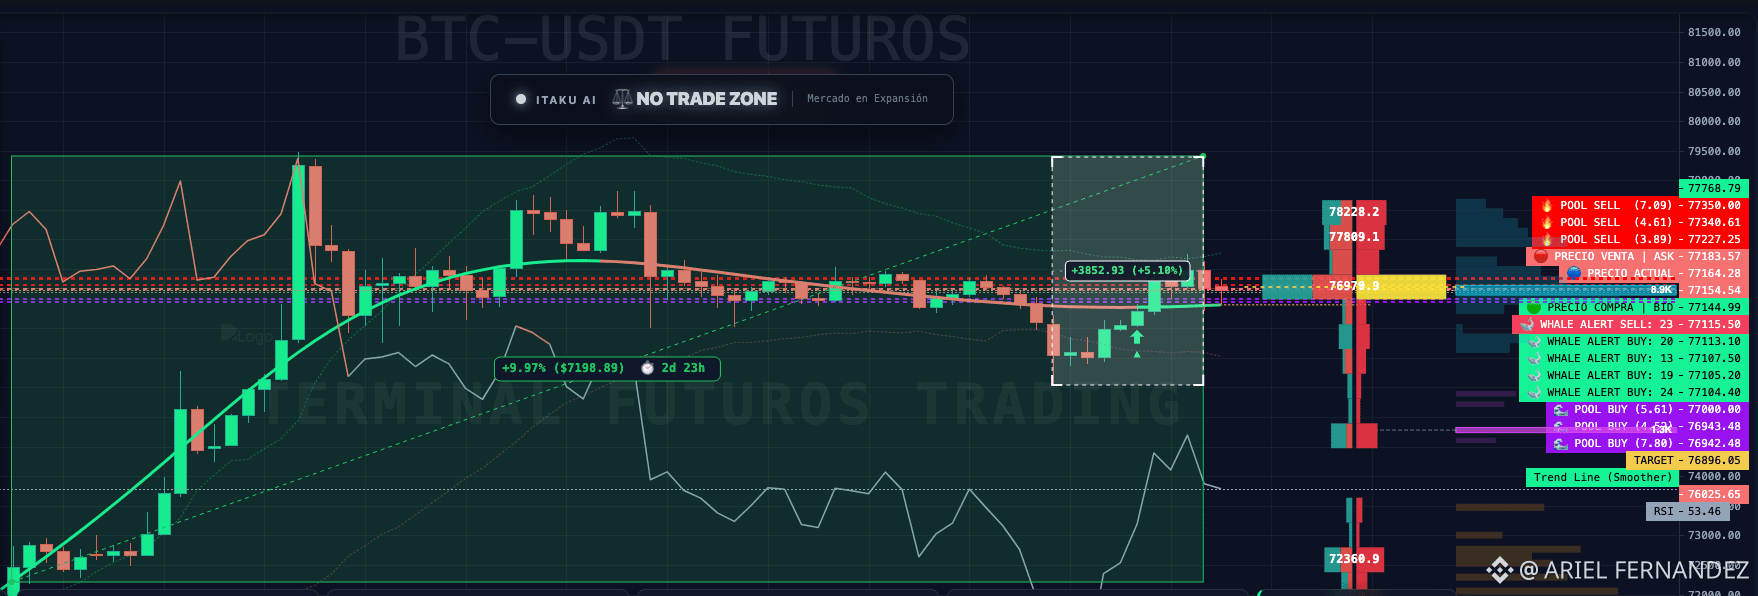Click the yellow point-of-control bar in volume profile
The width and height of the screenshot is (1758, 596).
[1401, 287]
